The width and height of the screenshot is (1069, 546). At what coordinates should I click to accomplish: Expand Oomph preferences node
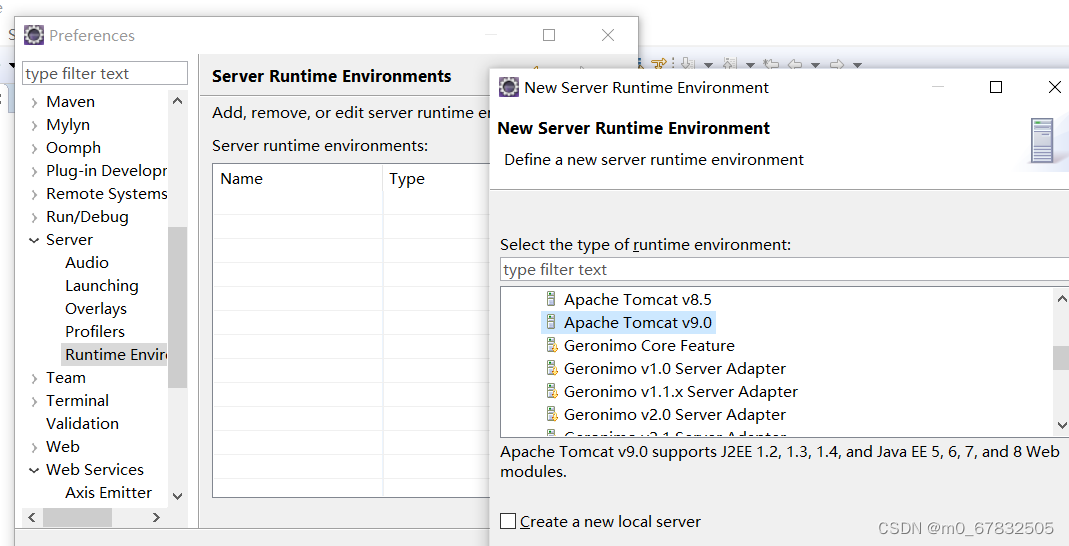(34, 149)
